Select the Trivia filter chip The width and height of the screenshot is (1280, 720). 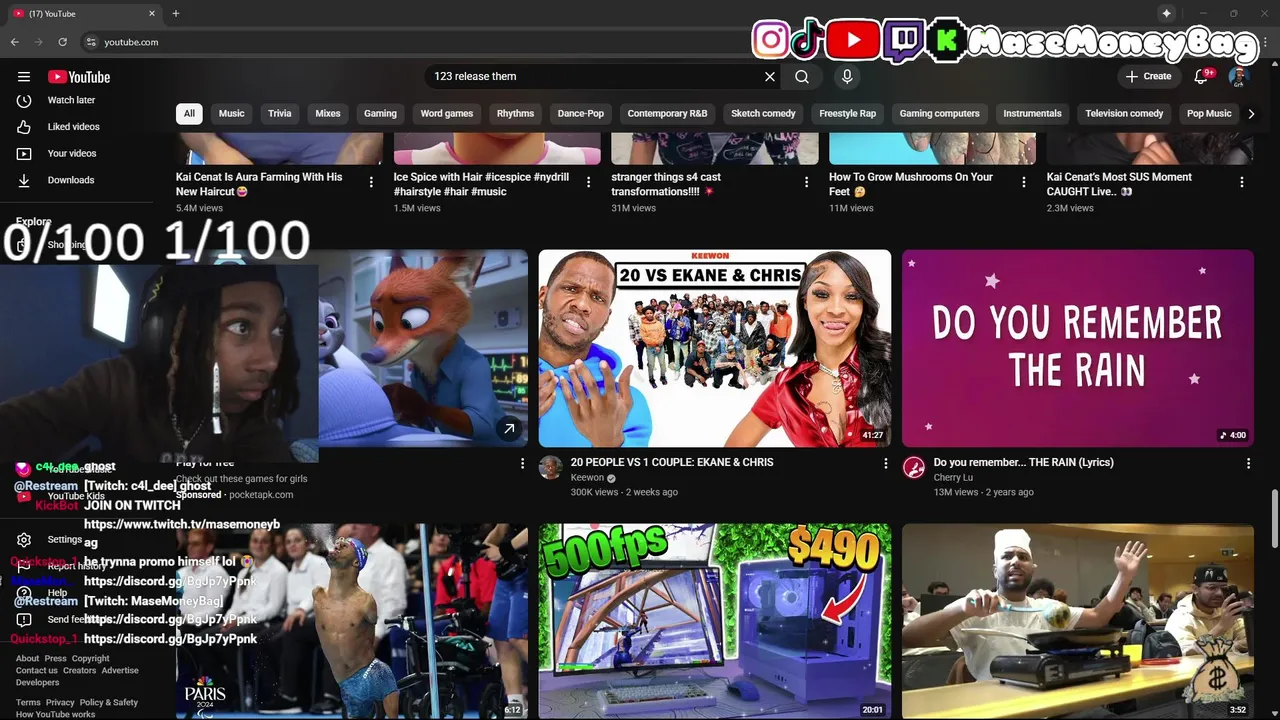(280, 114)
